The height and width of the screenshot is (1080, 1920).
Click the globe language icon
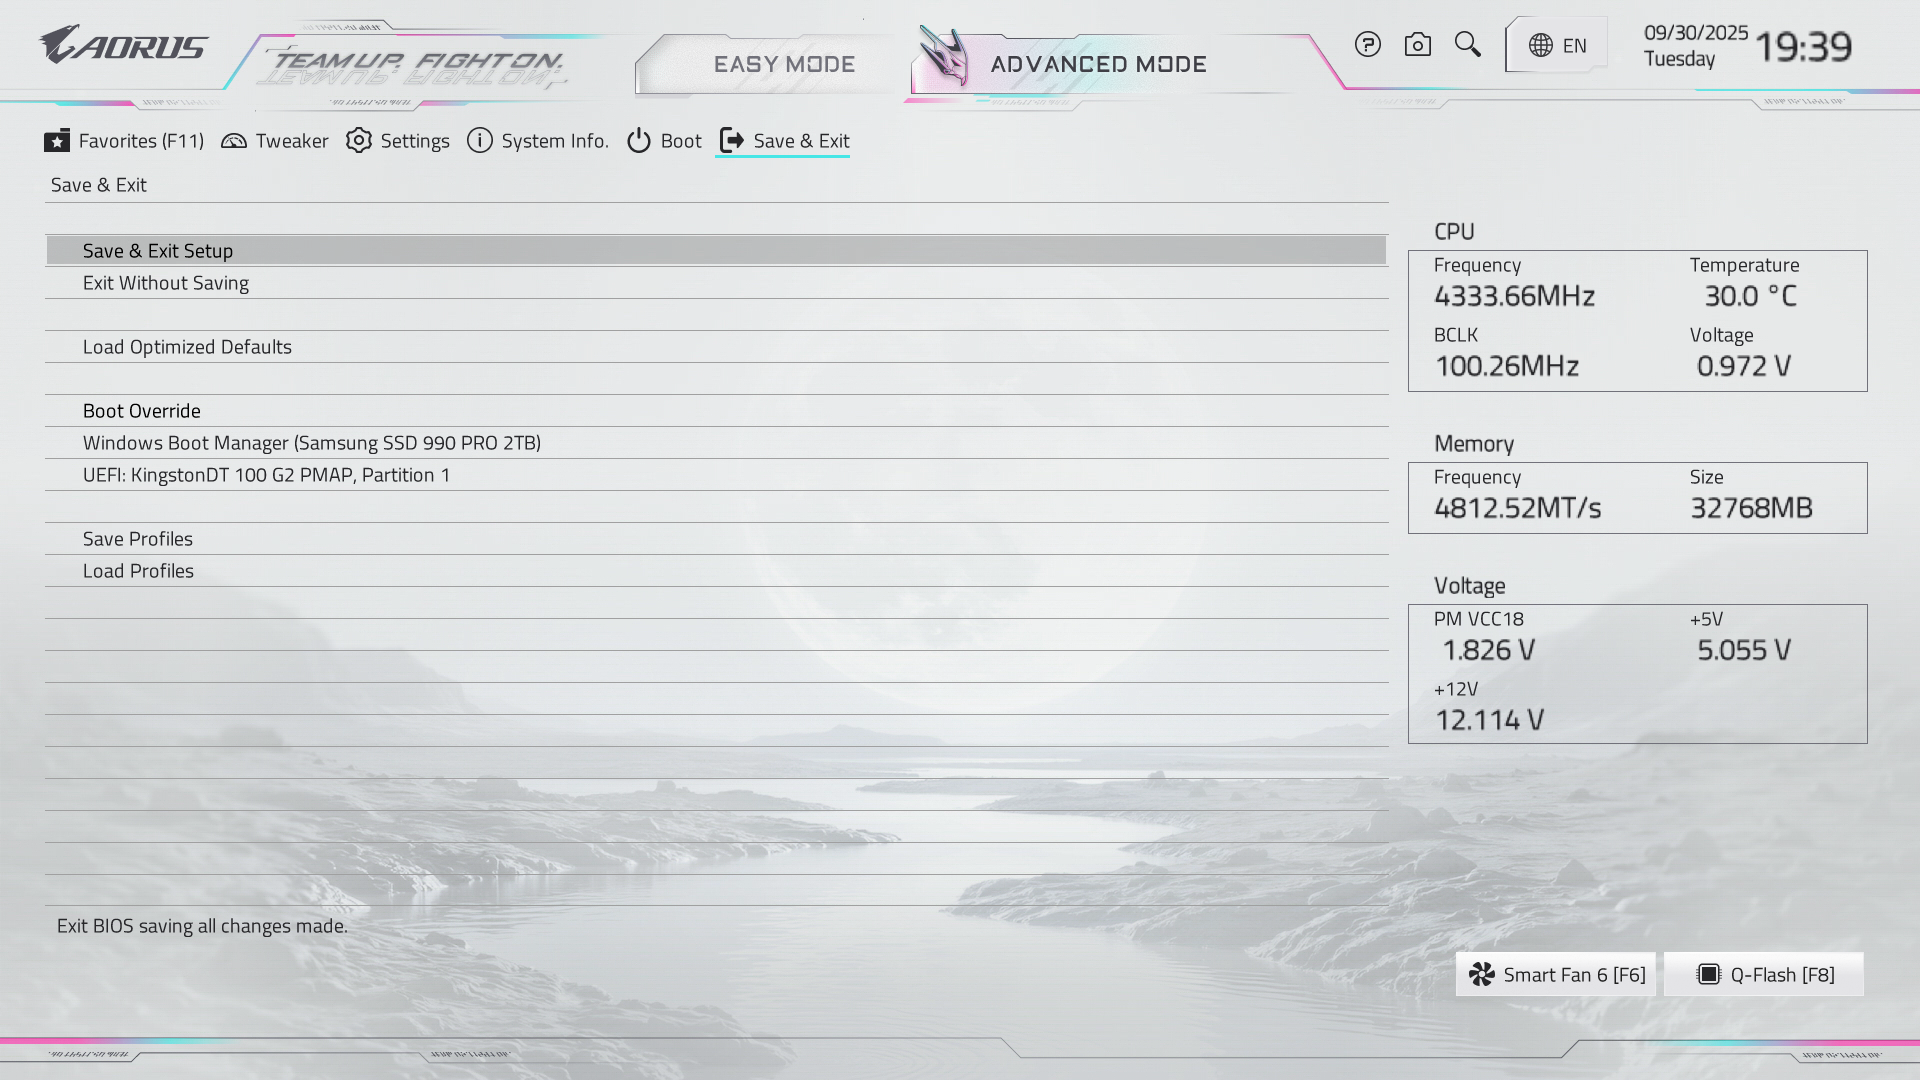1541,46
